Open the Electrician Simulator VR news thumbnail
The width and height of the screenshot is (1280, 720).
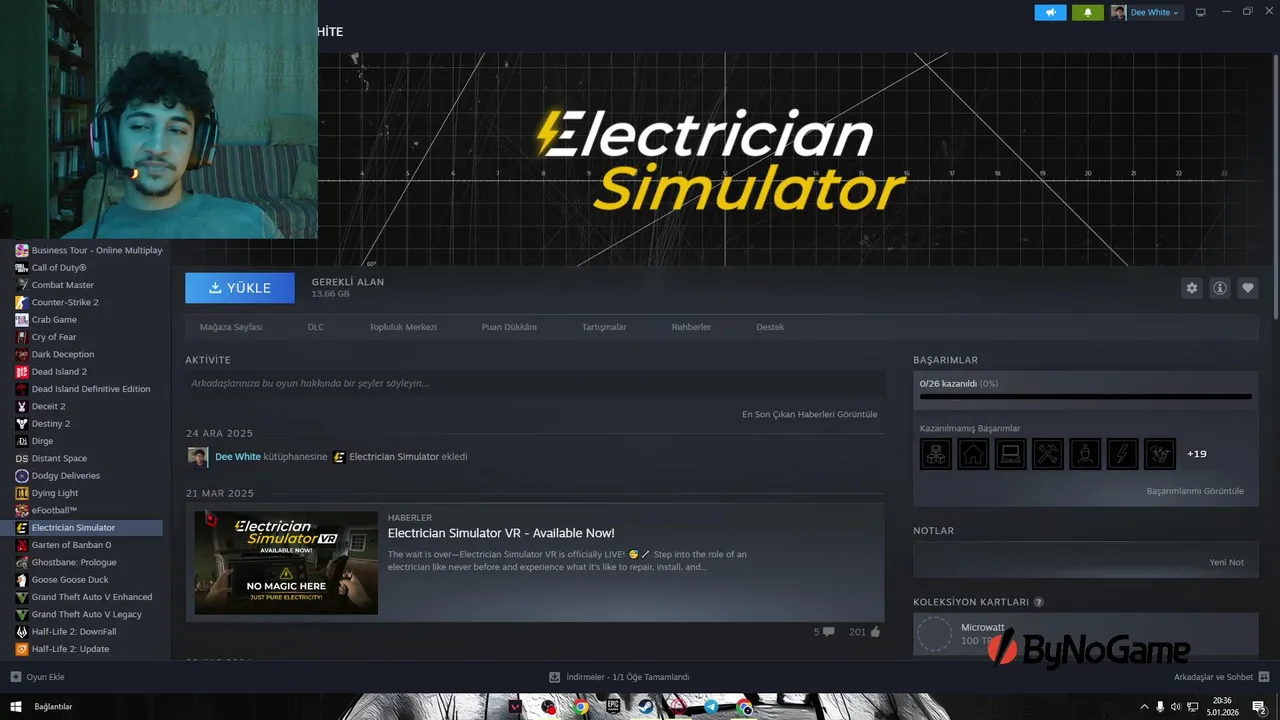[x=286, y=562]
